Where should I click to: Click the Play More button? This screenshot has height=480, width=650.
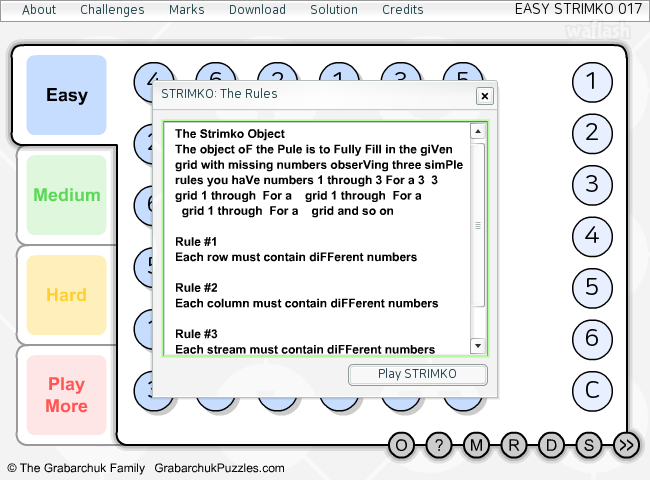click(x=66, y=395)
